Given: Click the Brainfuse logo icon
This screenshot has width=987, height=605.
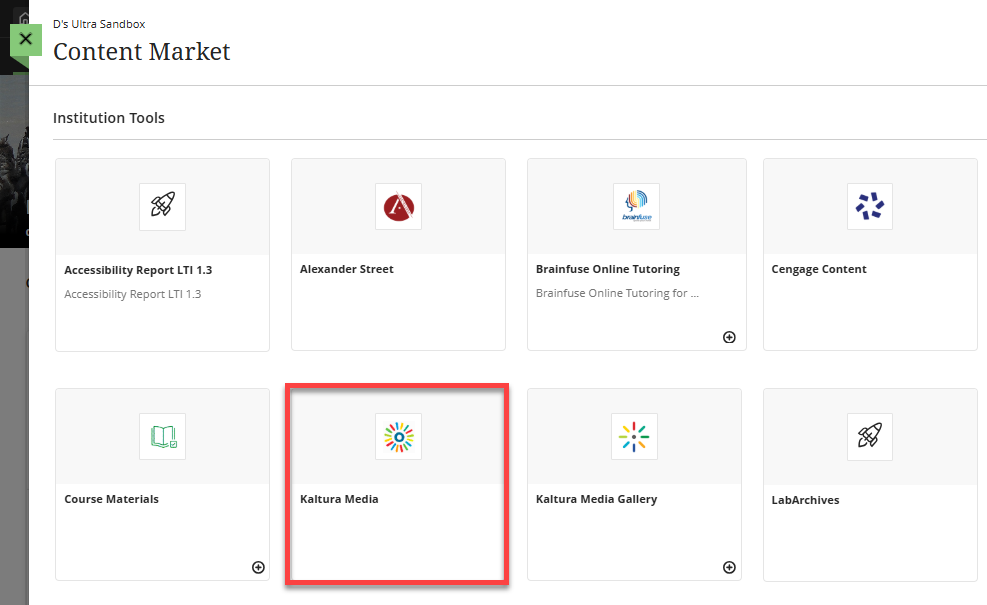Looking at the screenshot, I should coord(636,206).
